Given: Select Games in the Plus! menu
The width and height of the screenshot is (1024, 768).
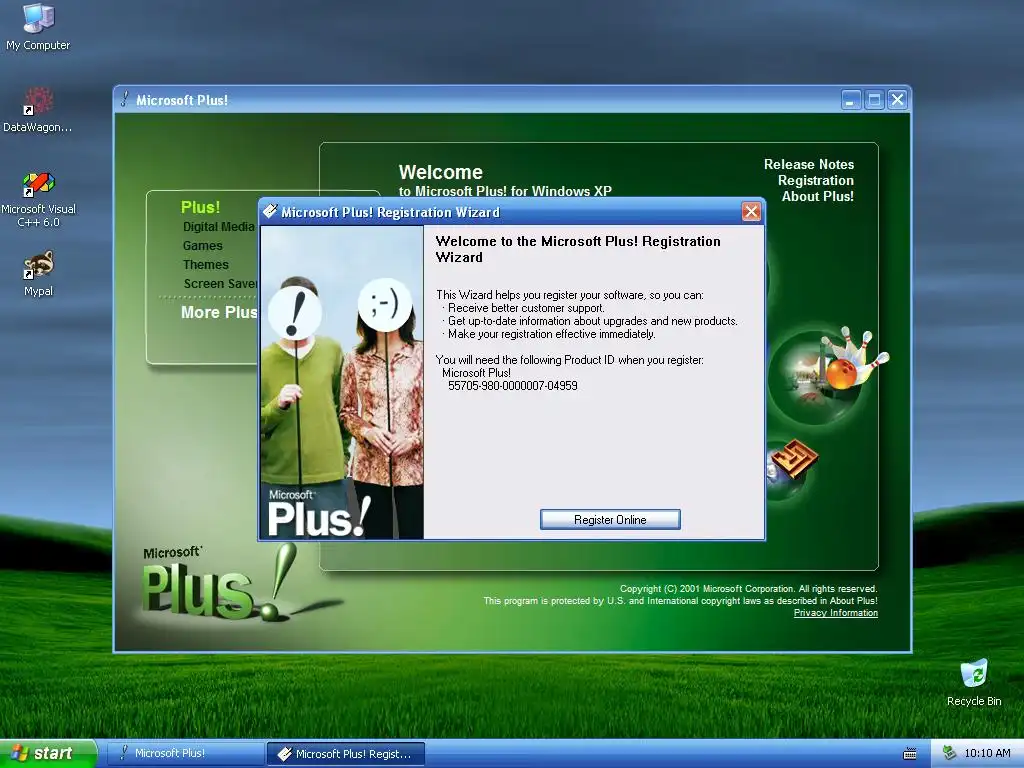Looking at the screenshot, I should 202,246.
